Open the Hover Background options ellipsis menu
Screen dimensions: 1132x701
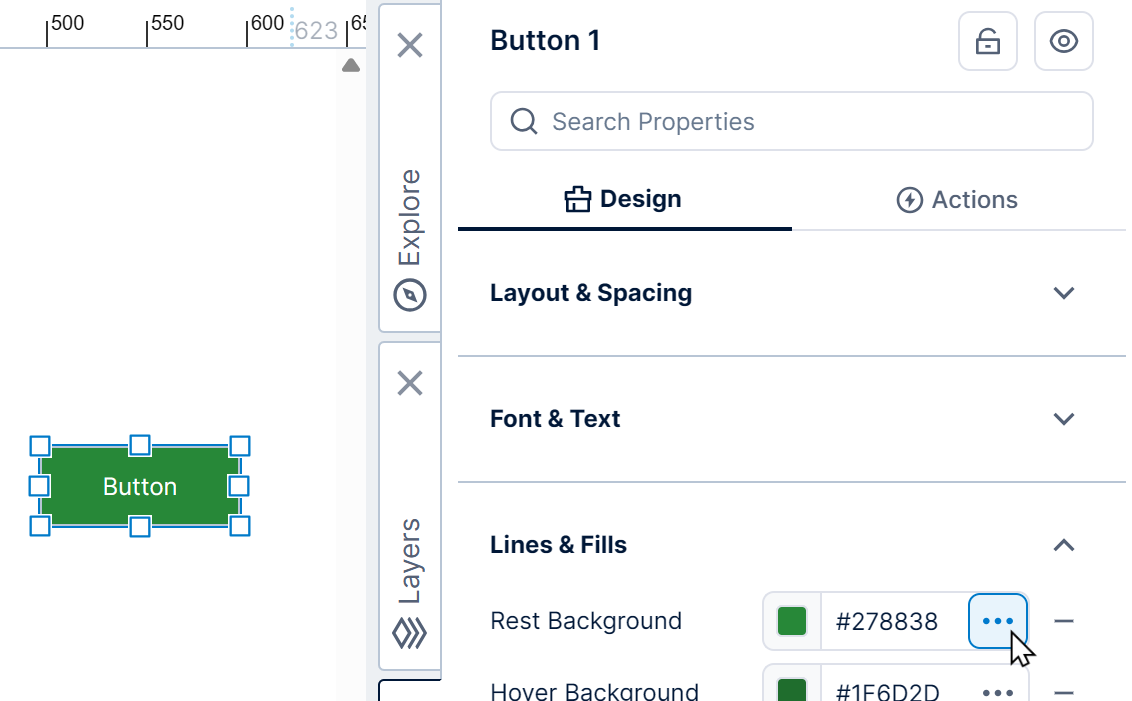pos(997,692)
